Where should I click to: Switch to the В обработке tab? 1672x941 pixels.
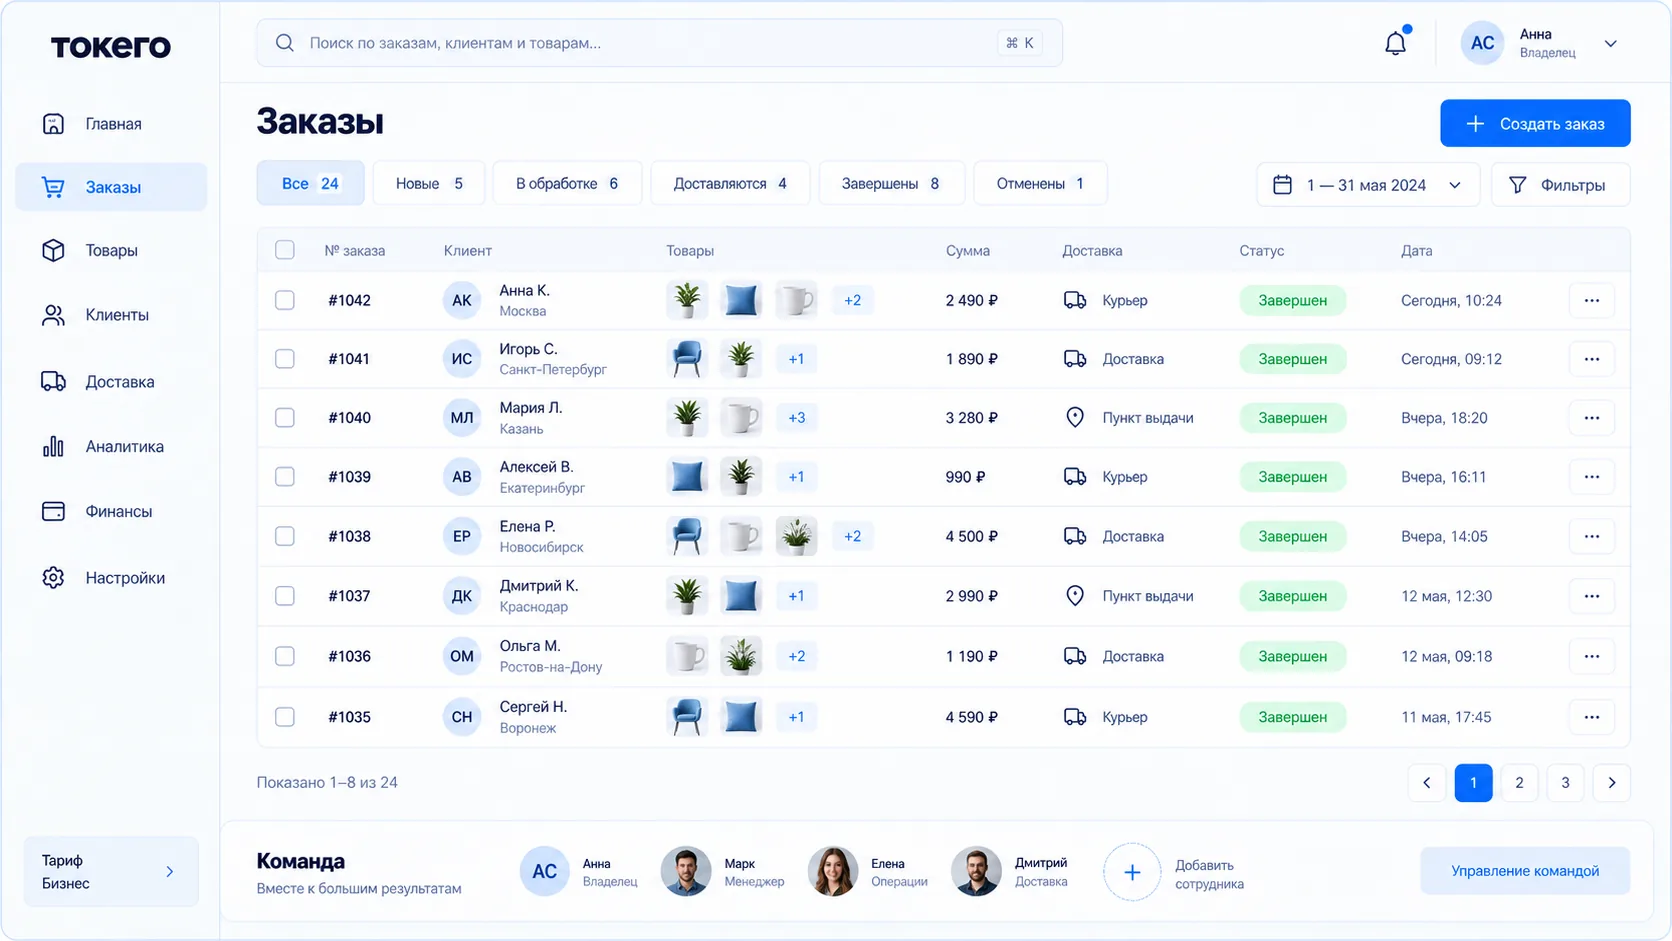[x=567, y=184]
